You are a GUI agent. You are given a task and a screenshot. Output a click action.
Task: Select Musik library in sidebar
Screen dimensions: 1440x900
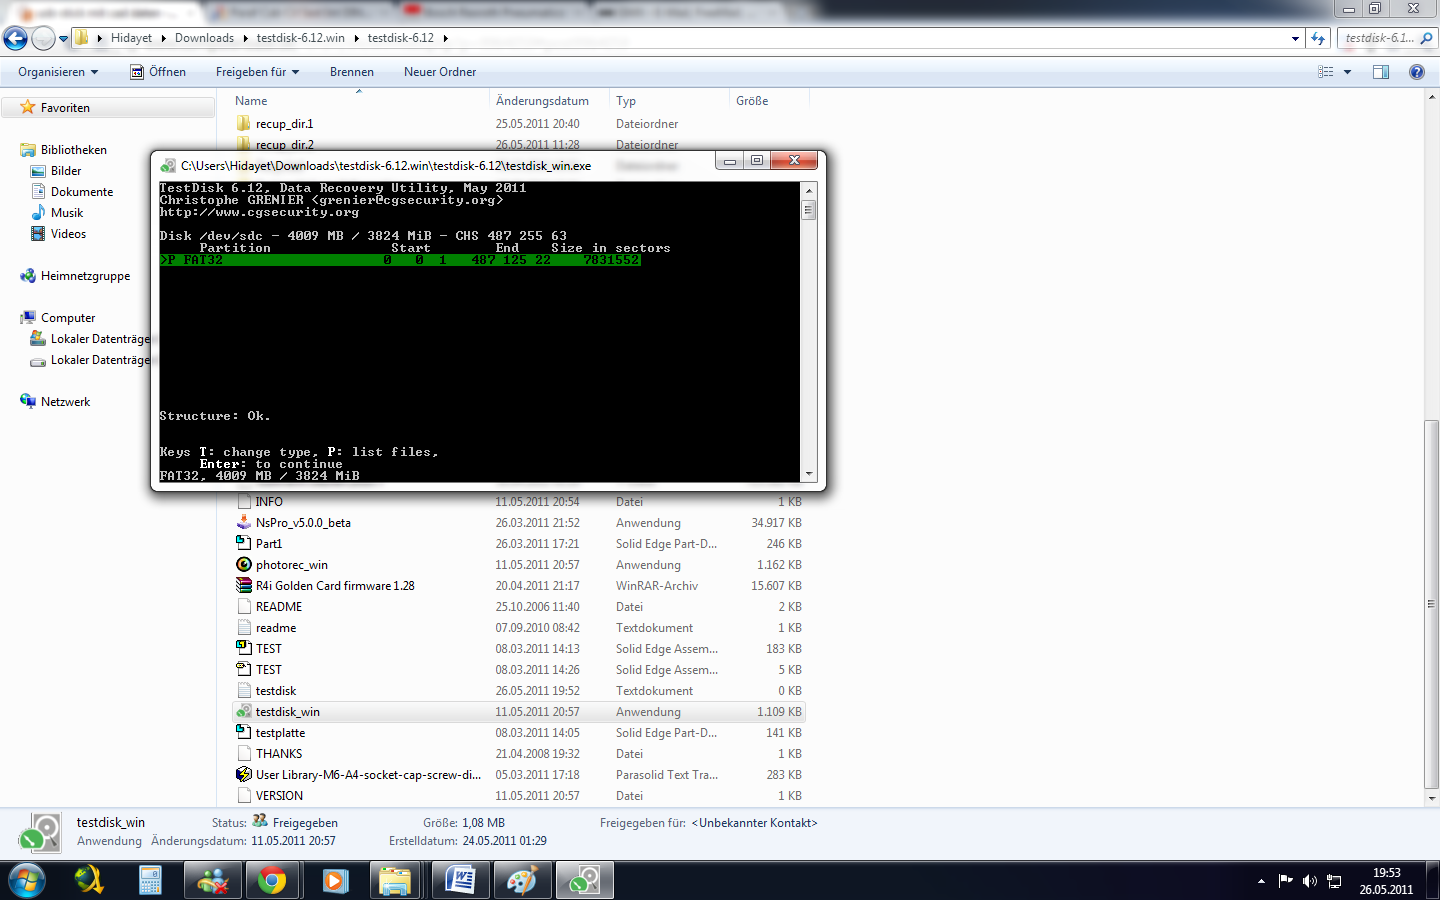[67, 213]
